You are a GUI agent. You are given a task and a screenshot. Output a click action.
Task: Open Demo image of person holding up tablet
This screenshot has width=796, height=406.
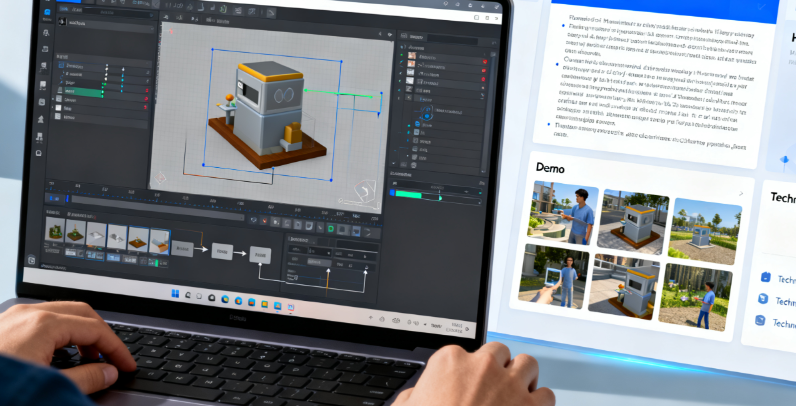pyautogui.click(x=553, y=276)
